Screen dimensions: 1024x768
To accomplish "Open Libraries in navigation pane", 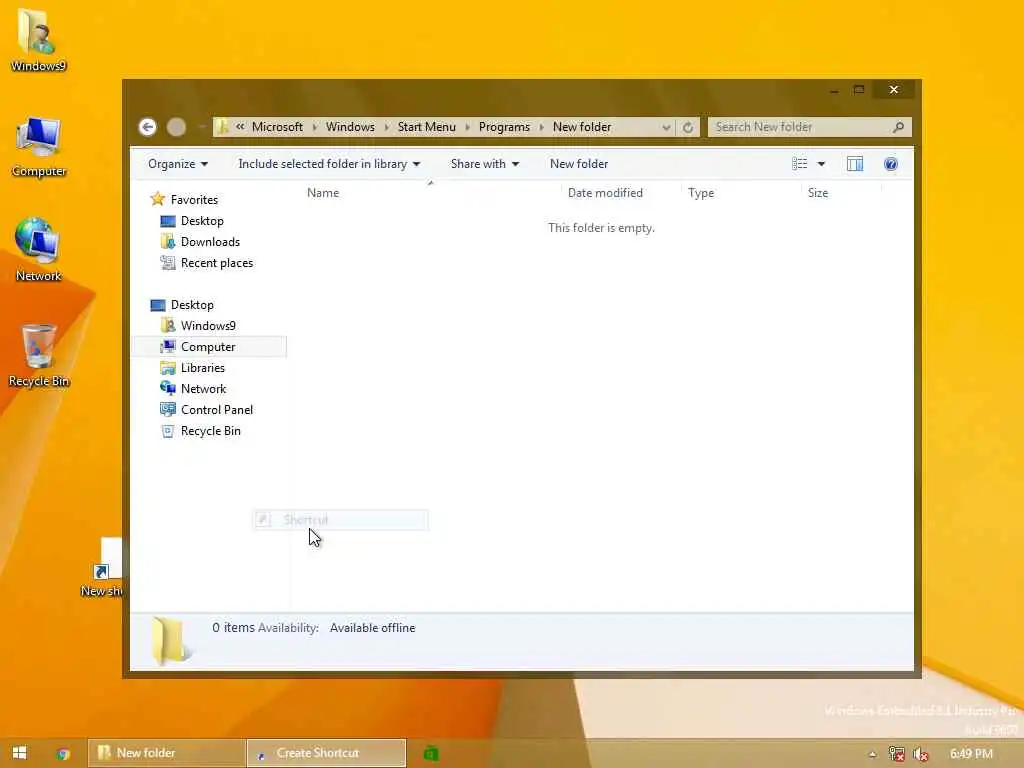I will coord(202,368).
